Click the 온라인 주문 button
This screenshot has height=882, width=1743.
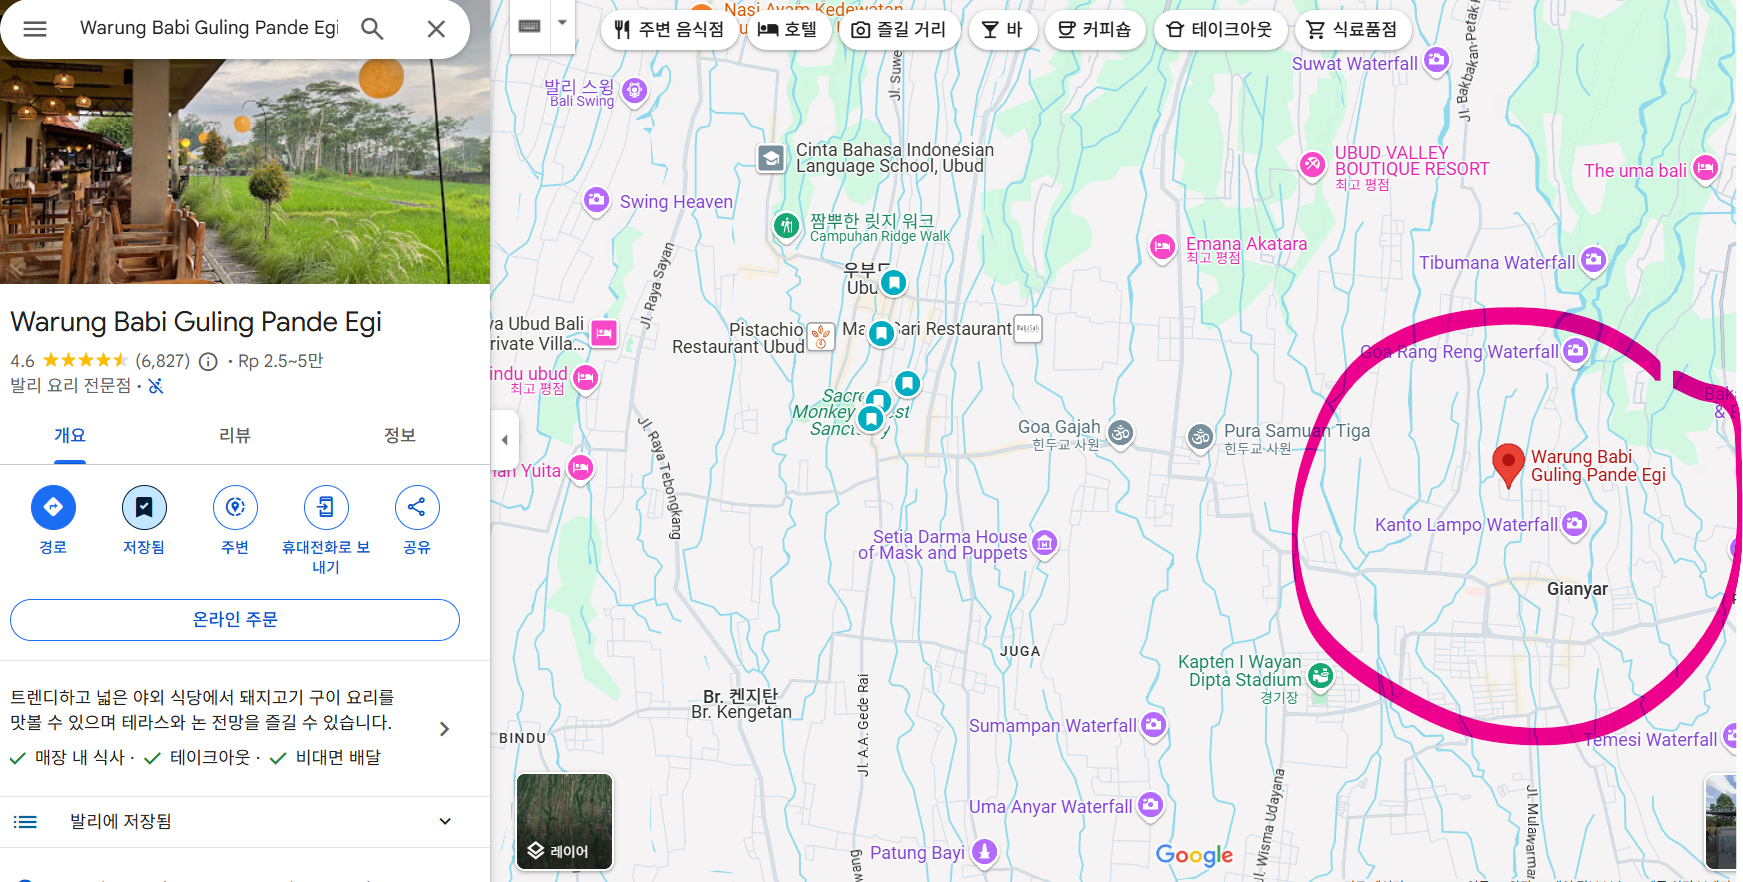coord(235,620)
